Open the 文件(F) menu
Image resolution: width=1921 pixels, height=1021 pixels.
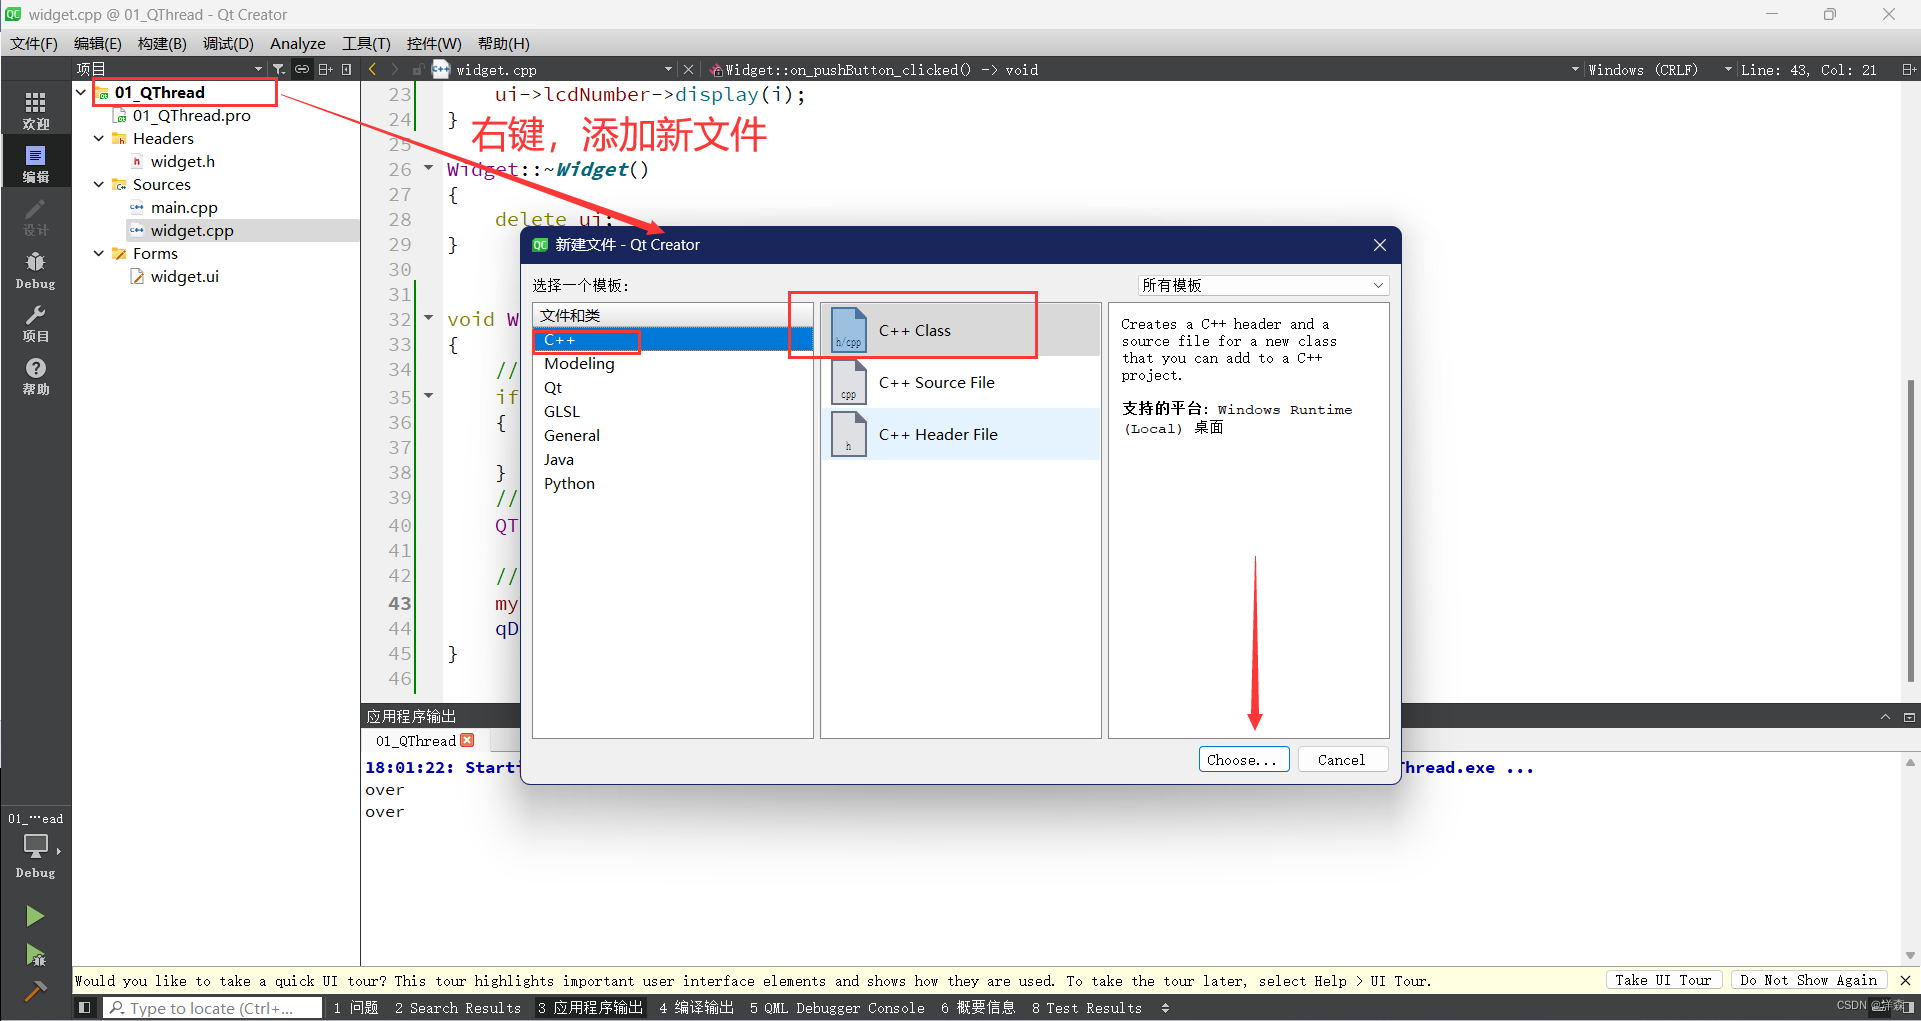coord(34,43)
